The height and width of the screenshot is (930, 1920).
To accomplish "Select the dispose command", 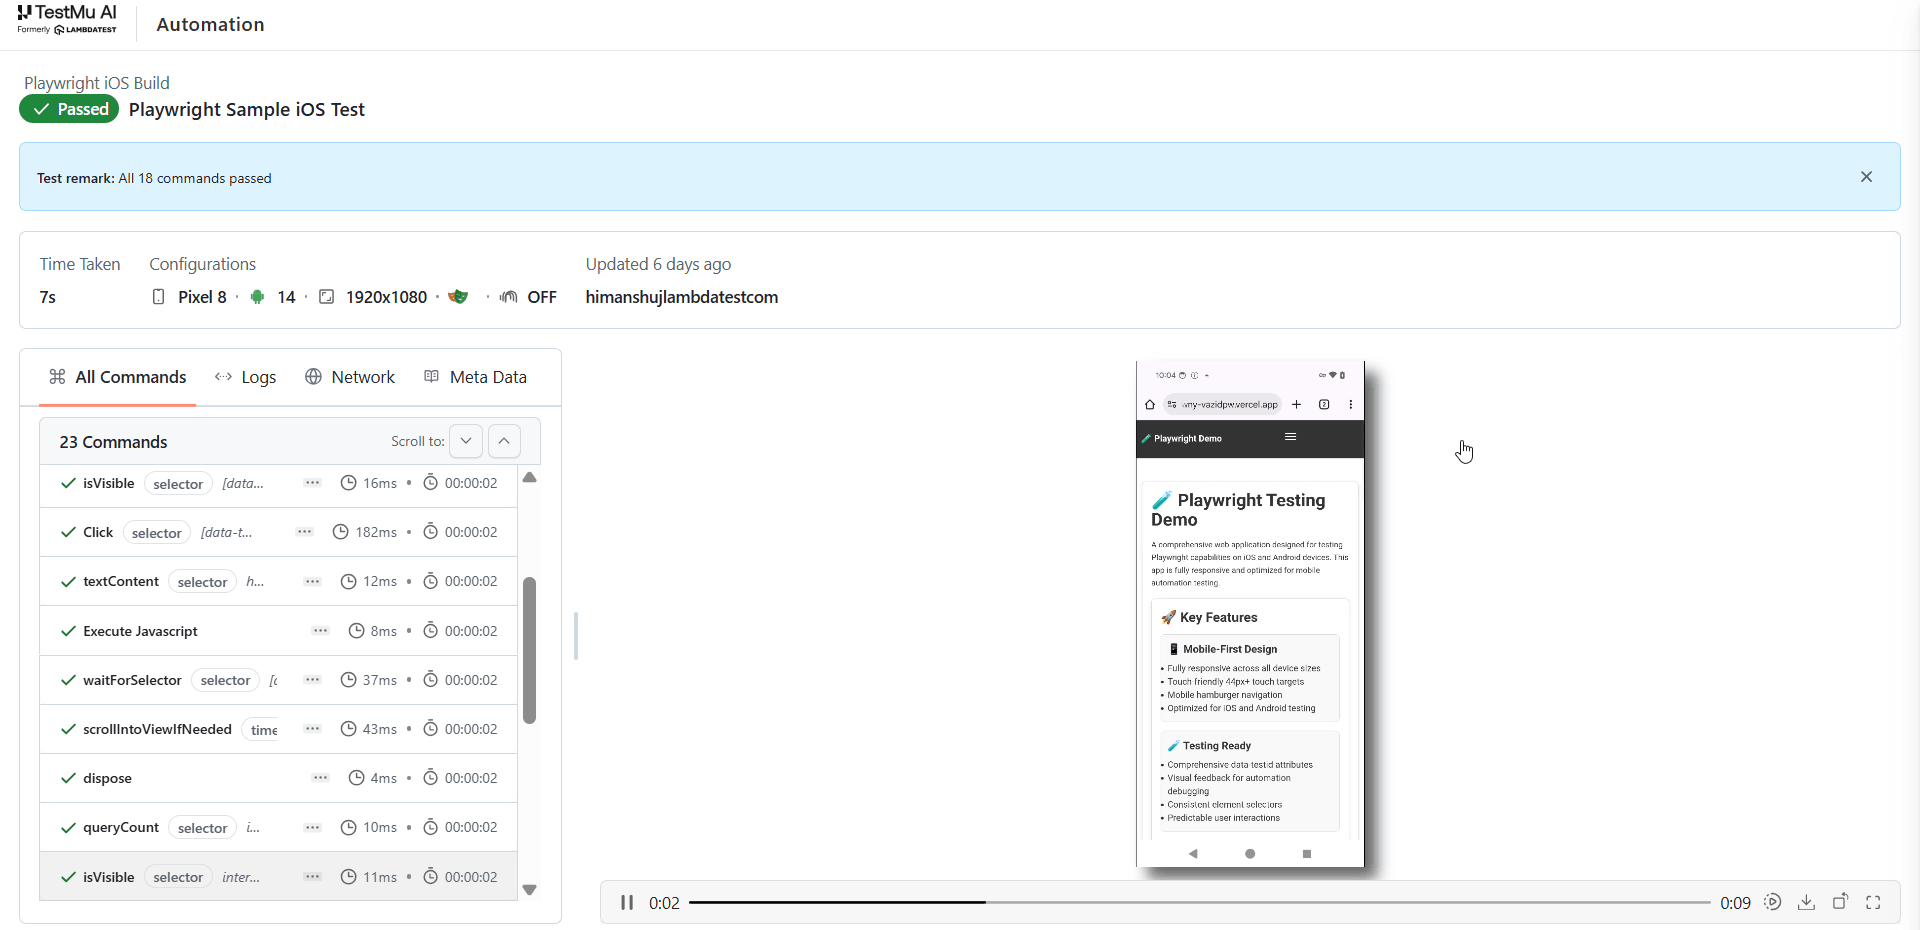I will [278, 778].
